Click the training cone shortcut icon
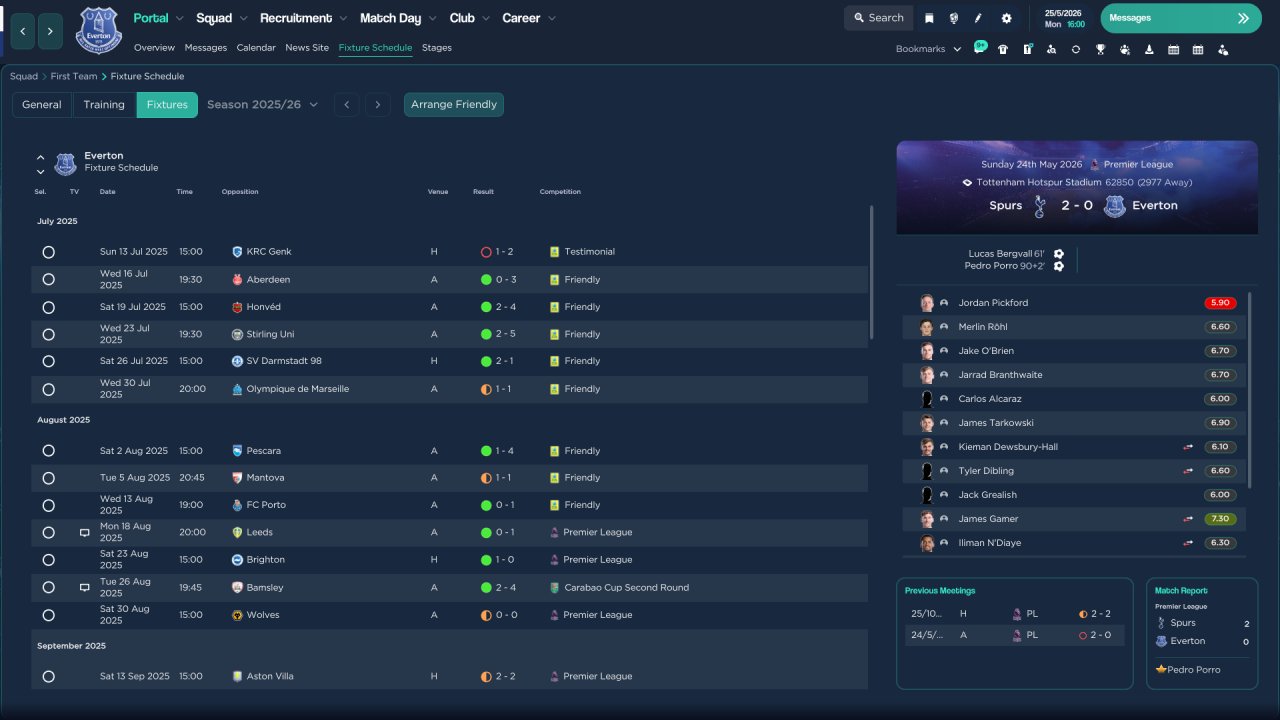Viewport: 1280px width, 720px height. (1149, 49)
